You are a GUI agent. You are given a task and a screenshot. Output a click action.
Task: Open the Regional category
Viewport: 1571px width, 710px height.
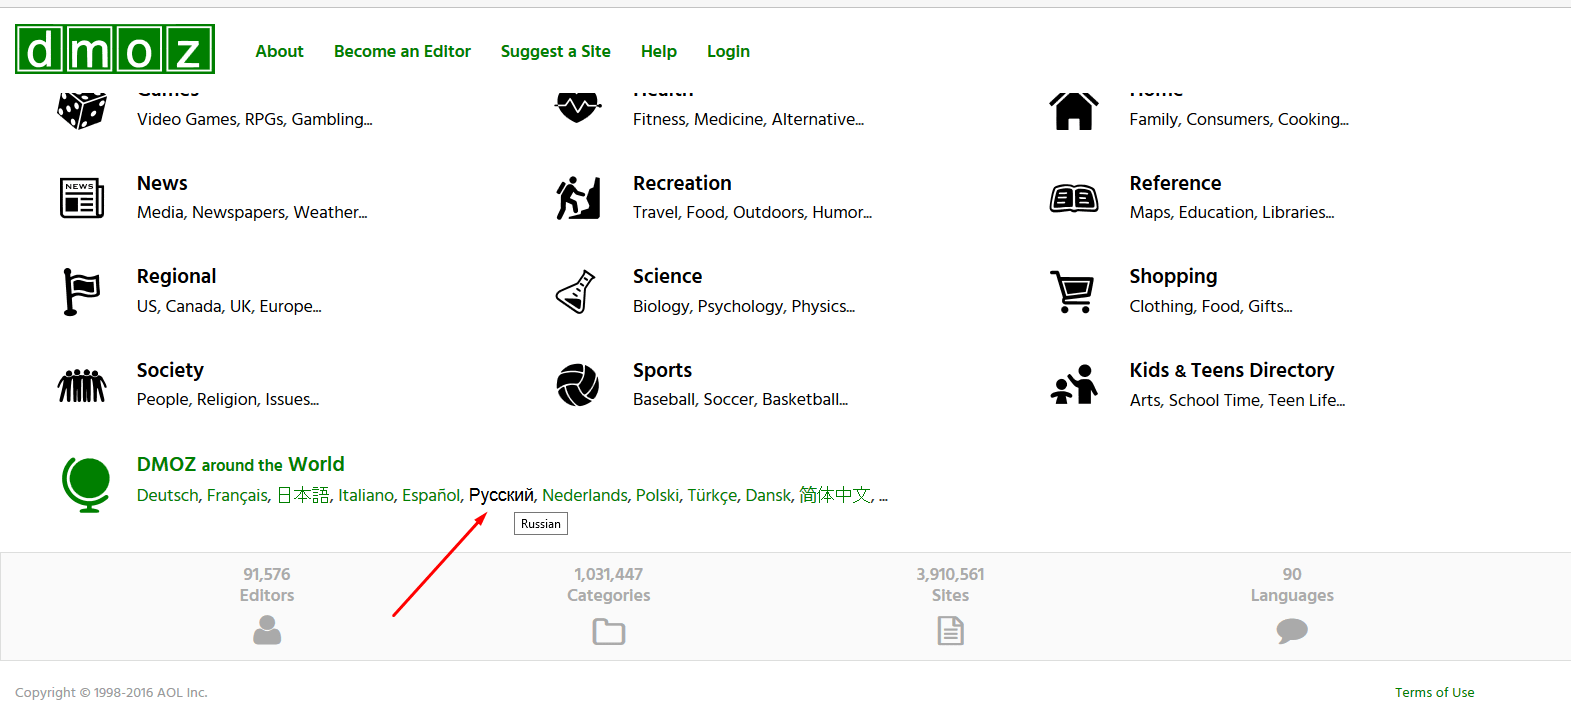tap(176, 276)
